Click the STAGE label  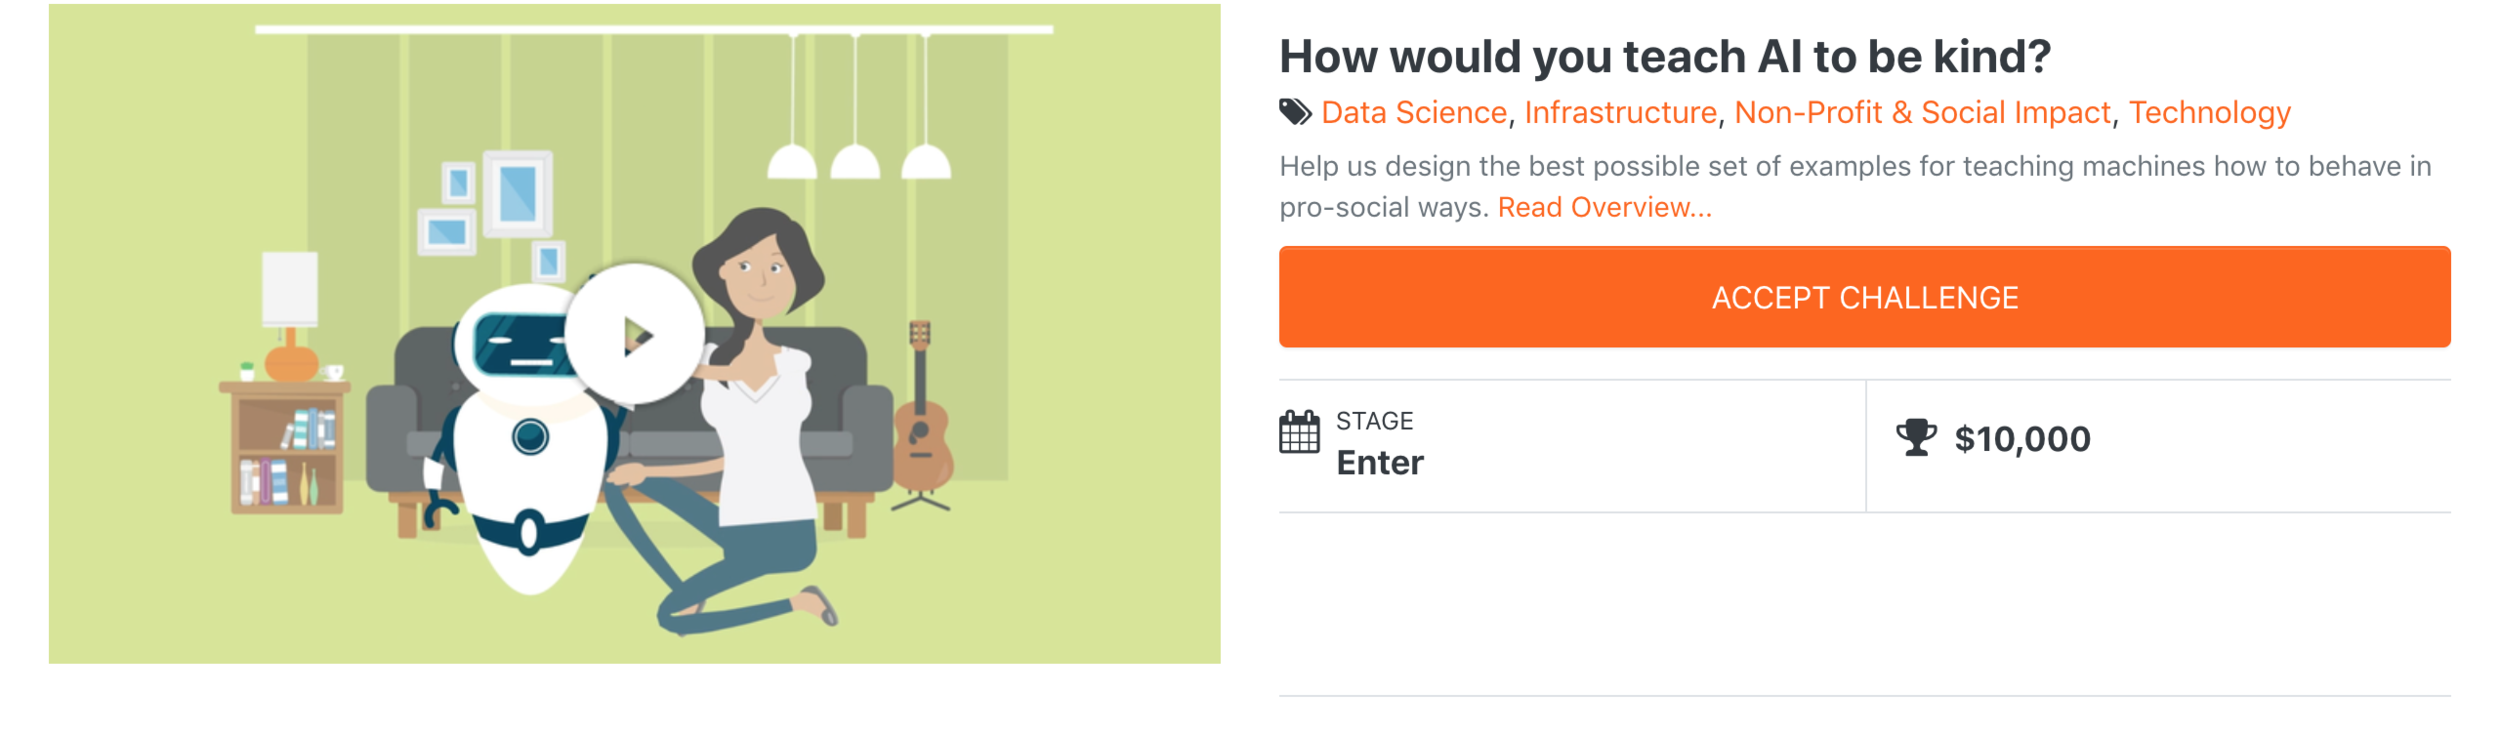pos(1374,421)
